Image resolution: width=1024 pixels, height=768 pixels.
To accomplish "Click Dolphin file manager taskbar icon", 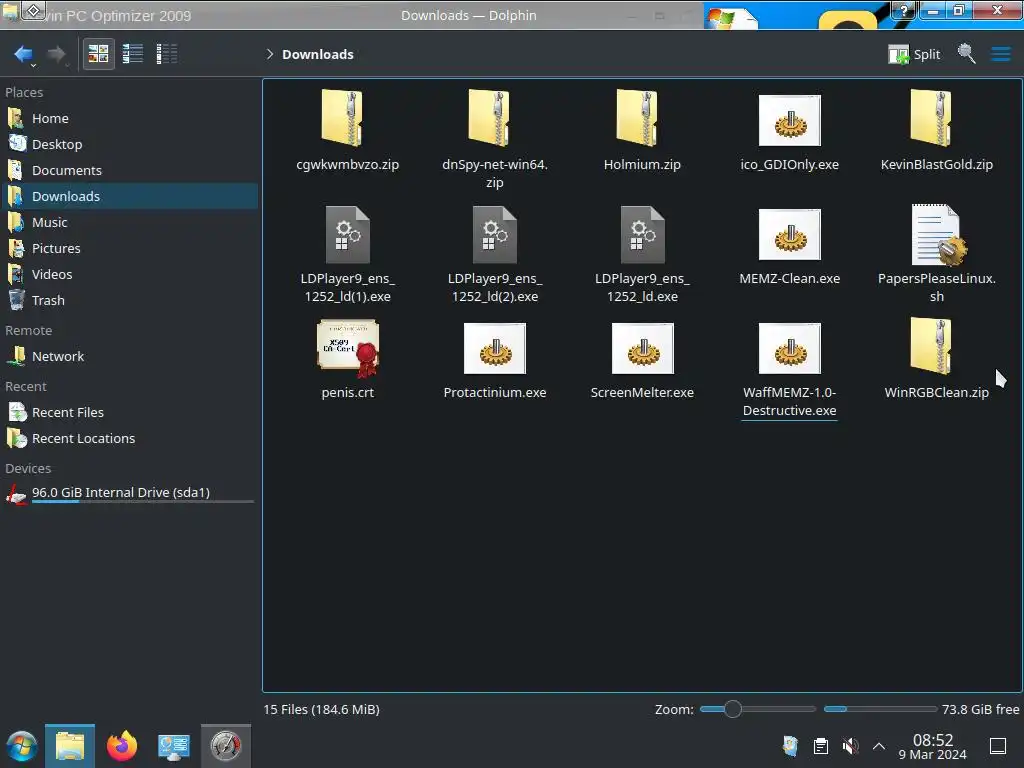I will tap(70, 746).
